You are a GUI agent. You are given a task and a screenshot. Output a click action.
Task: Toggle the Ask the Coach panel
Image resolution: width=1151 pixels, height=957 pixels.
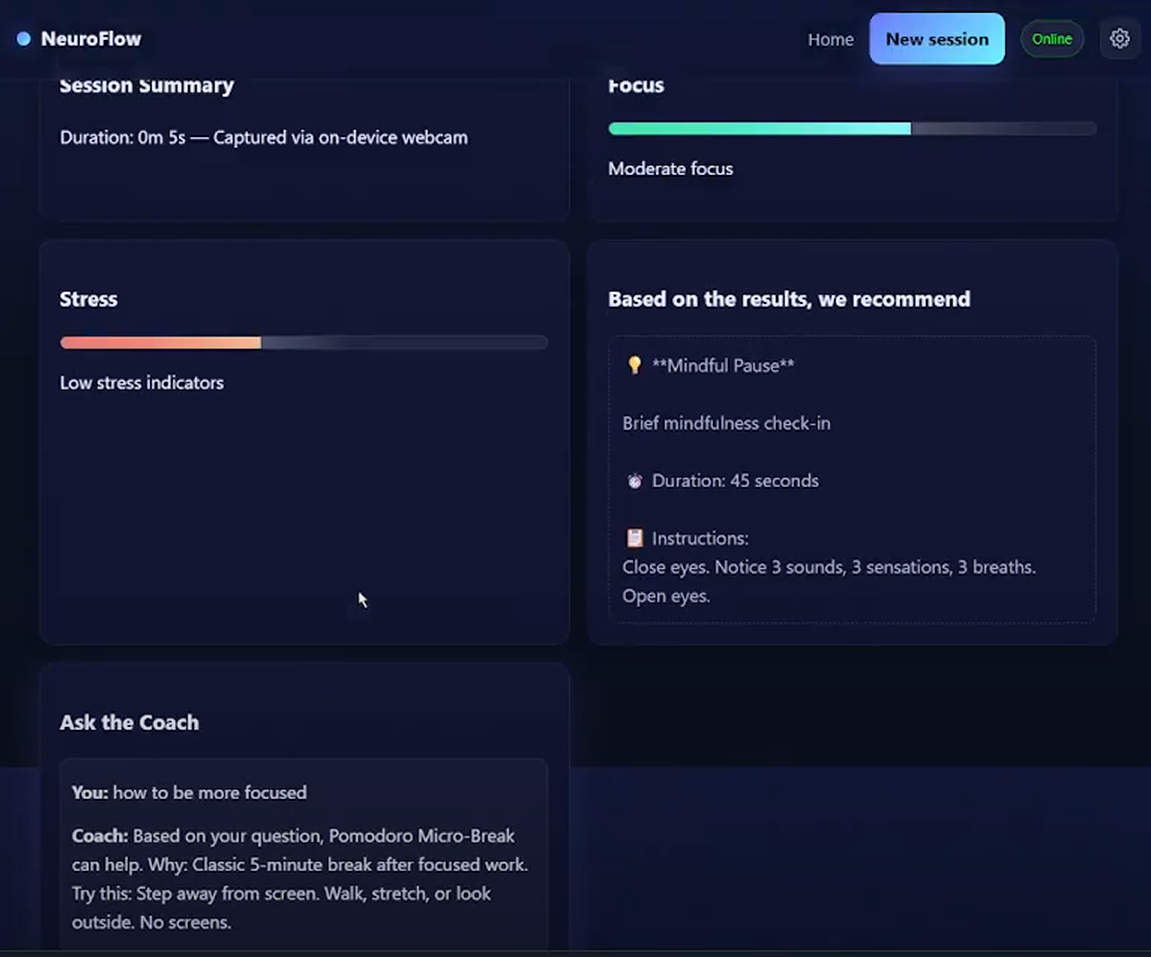tap(304, 800)
